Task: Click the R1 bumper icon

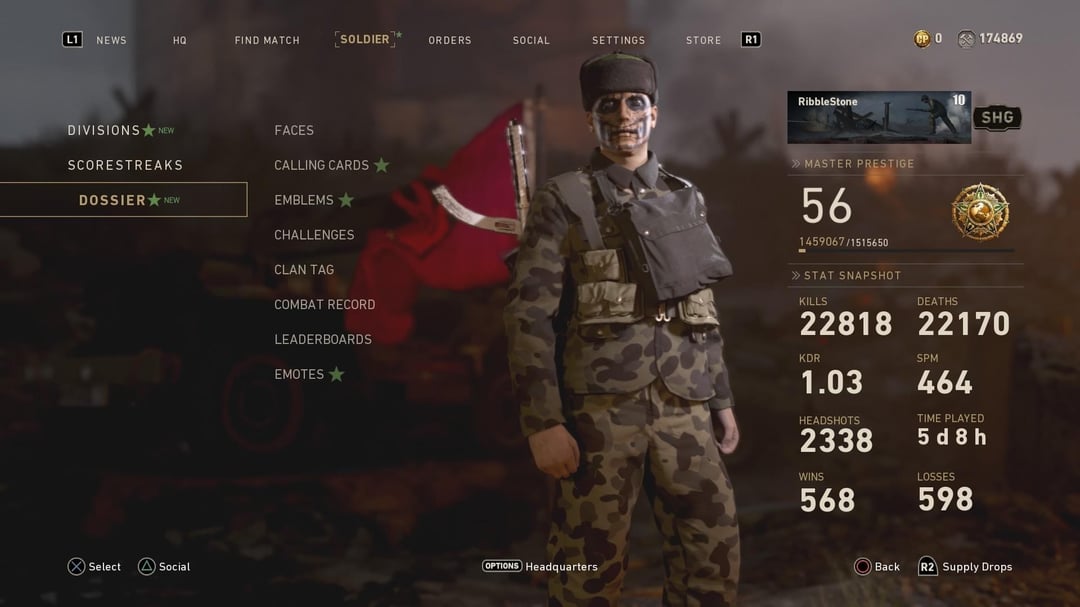Action: pyautogui.click(x=751, y=39)
